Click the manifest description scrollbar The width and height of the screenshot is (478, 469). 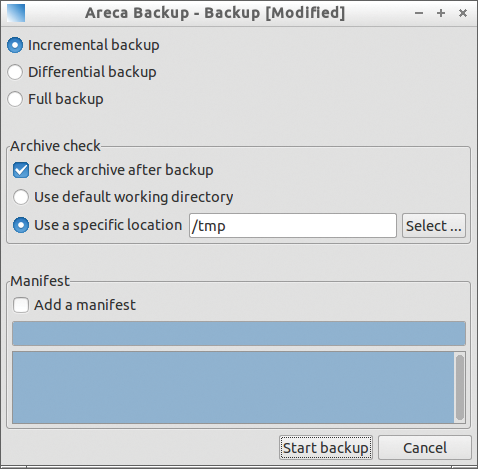pos(460,387)
